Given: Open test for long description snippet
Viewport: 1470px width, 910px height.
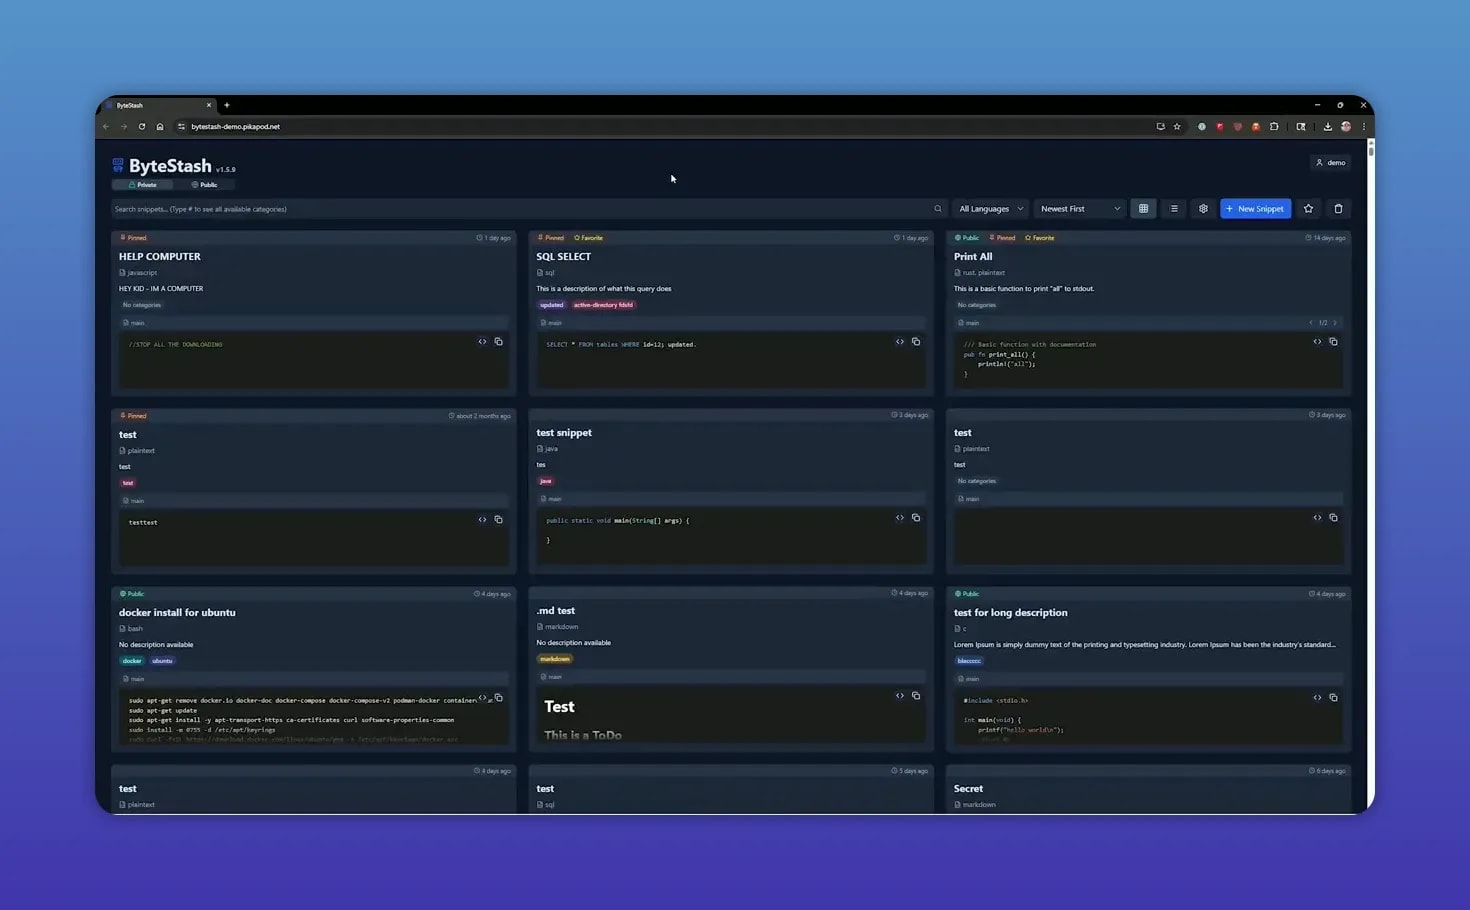Looking at the screenshot, I should (x=1010, y=613).
